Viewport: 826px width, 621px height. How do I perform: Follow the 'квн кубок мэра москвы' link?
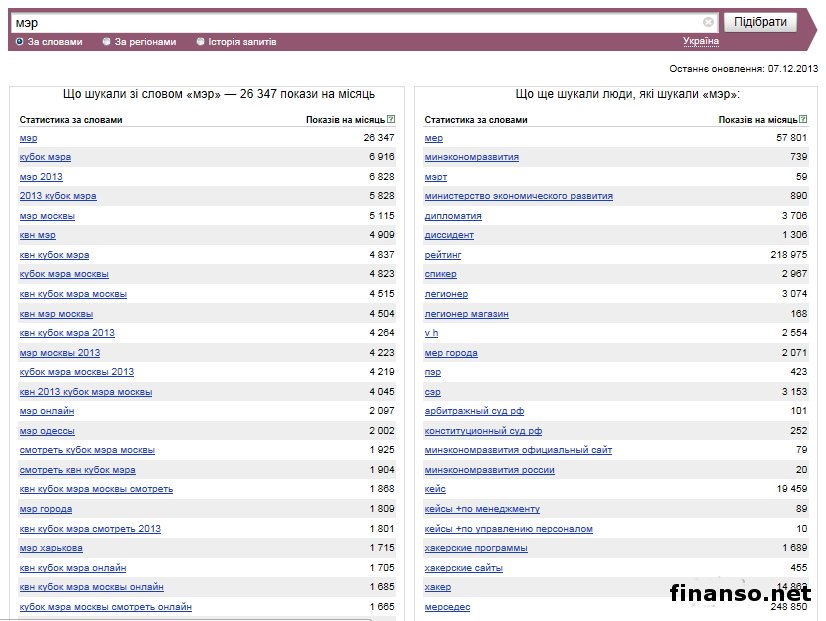tap(73, 294)
